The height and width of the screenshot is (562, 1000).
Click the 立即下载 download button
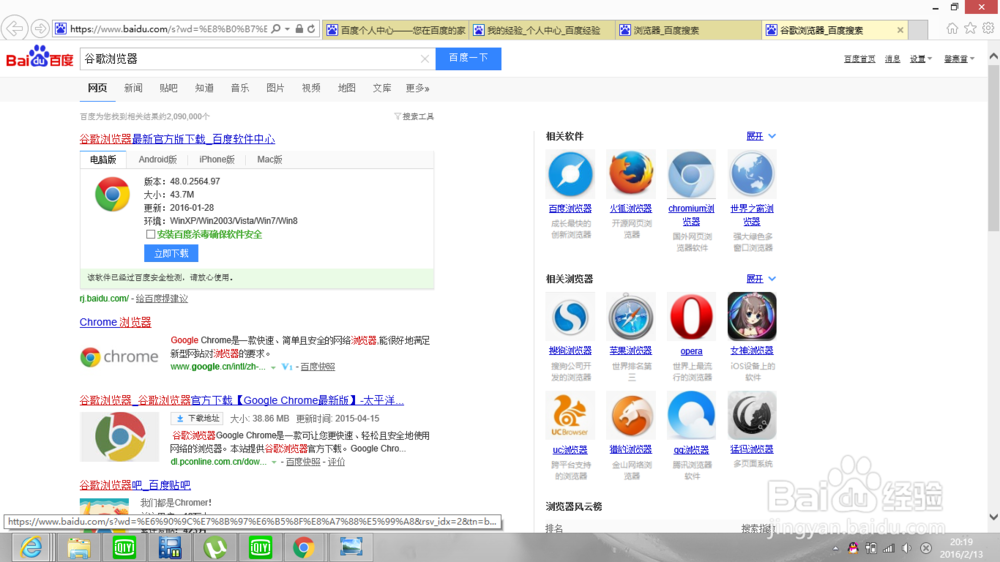[x=171, y=253]
